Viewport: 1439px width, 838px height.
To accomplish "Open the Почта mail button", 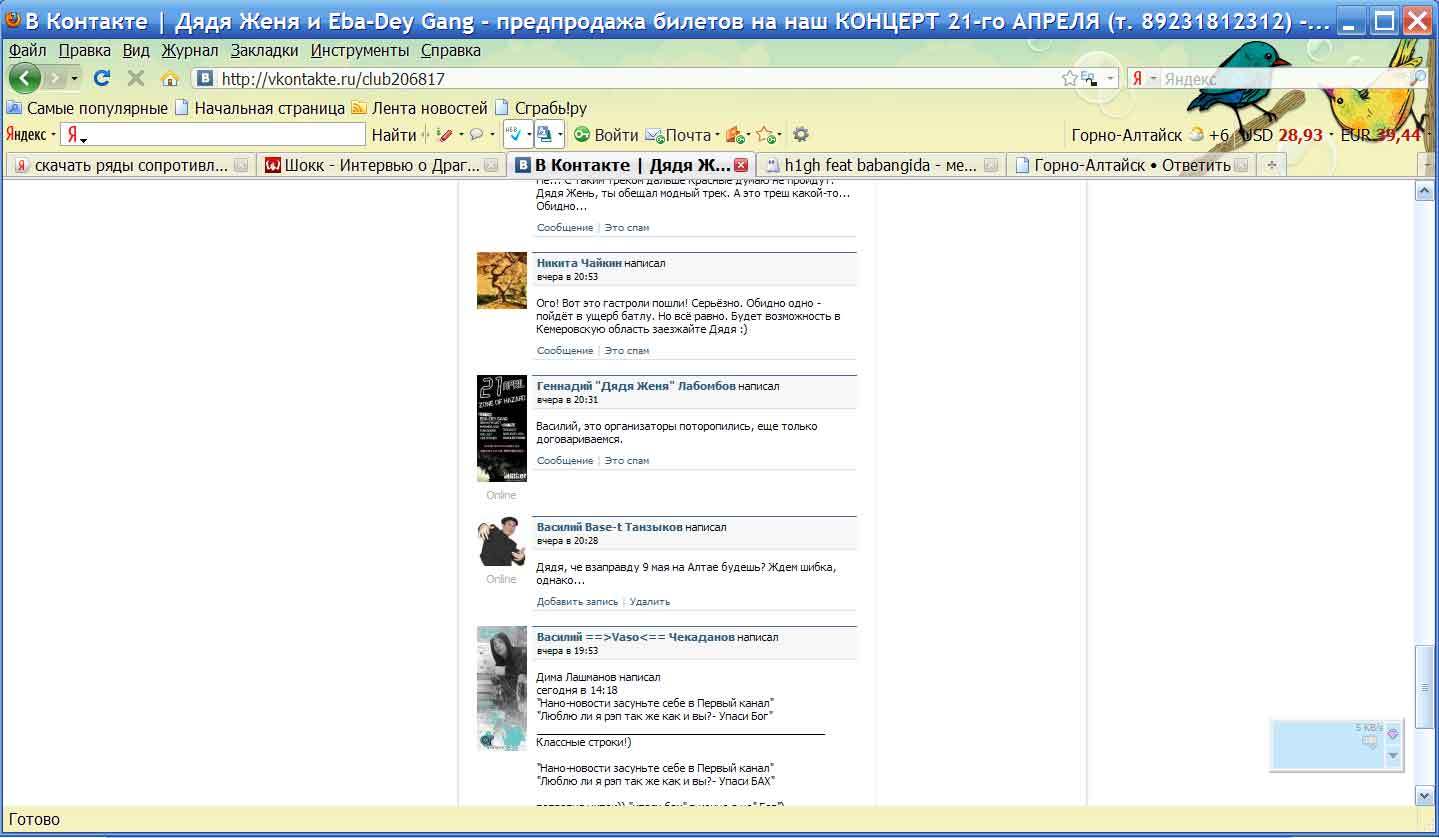I will [677, 135].
